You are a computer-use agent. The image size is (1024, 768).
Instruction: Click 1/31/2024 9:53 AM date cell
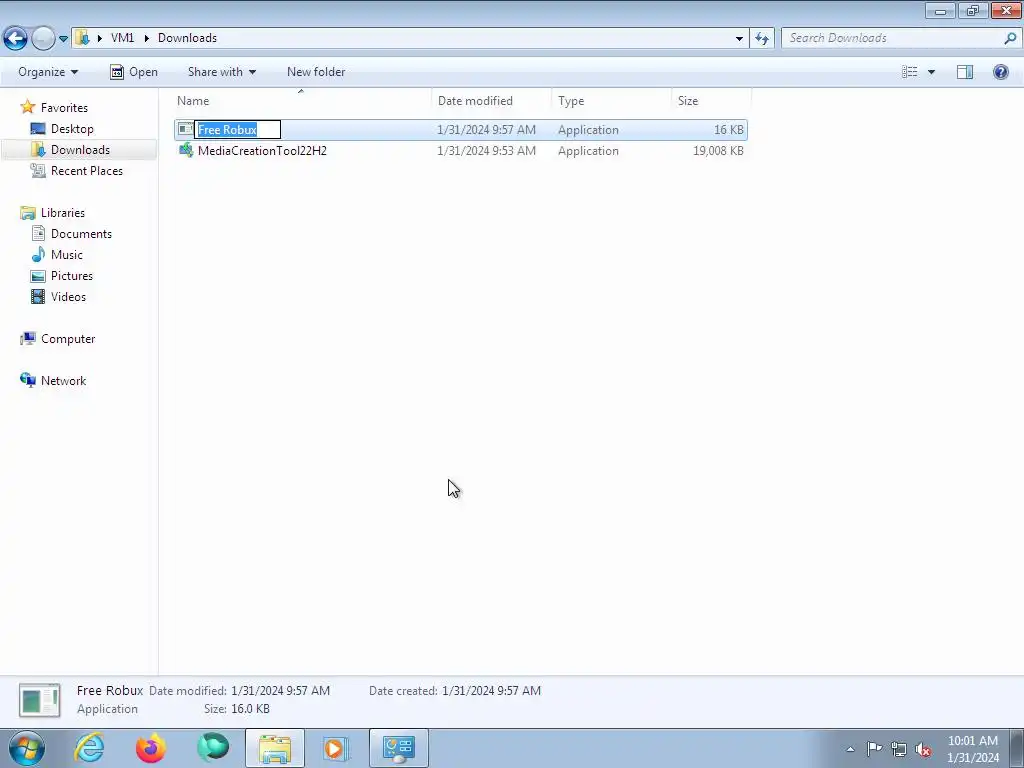[x=487, y=151]
